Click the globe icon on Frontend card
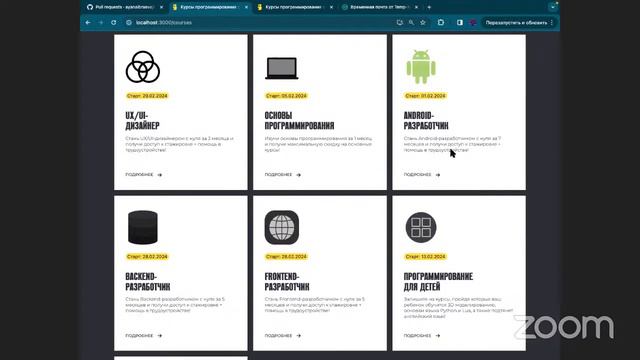This screenshot has width=640, height=360. [282, 227]
